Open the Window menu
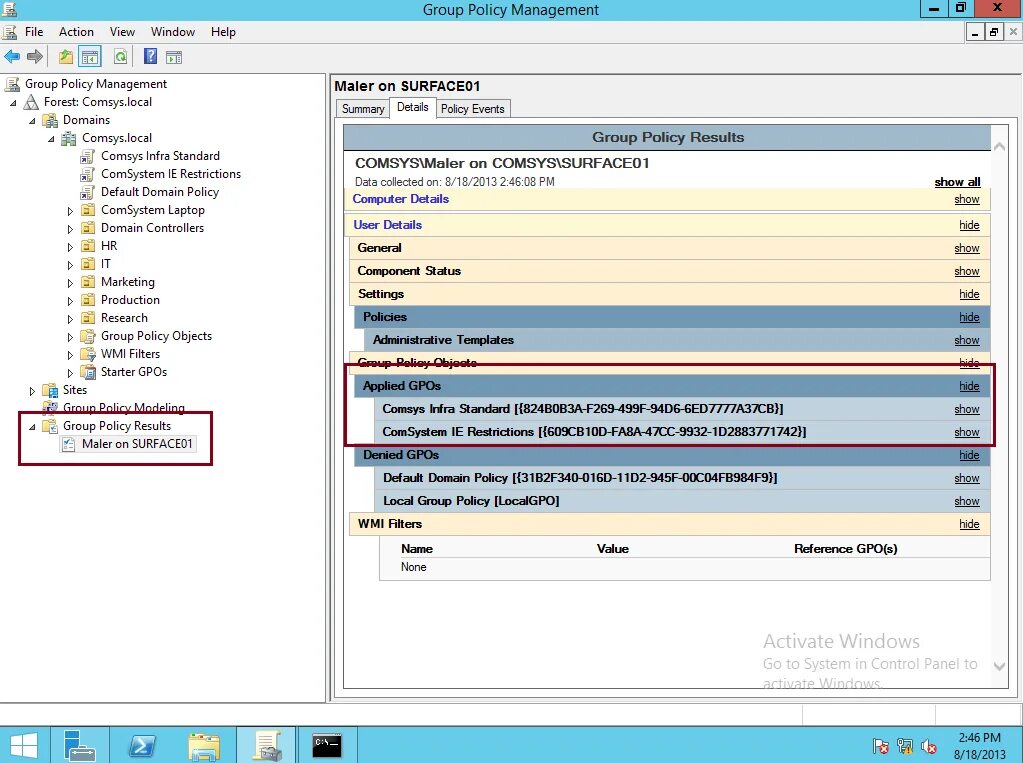1023x763 pixels. point(173,32)
